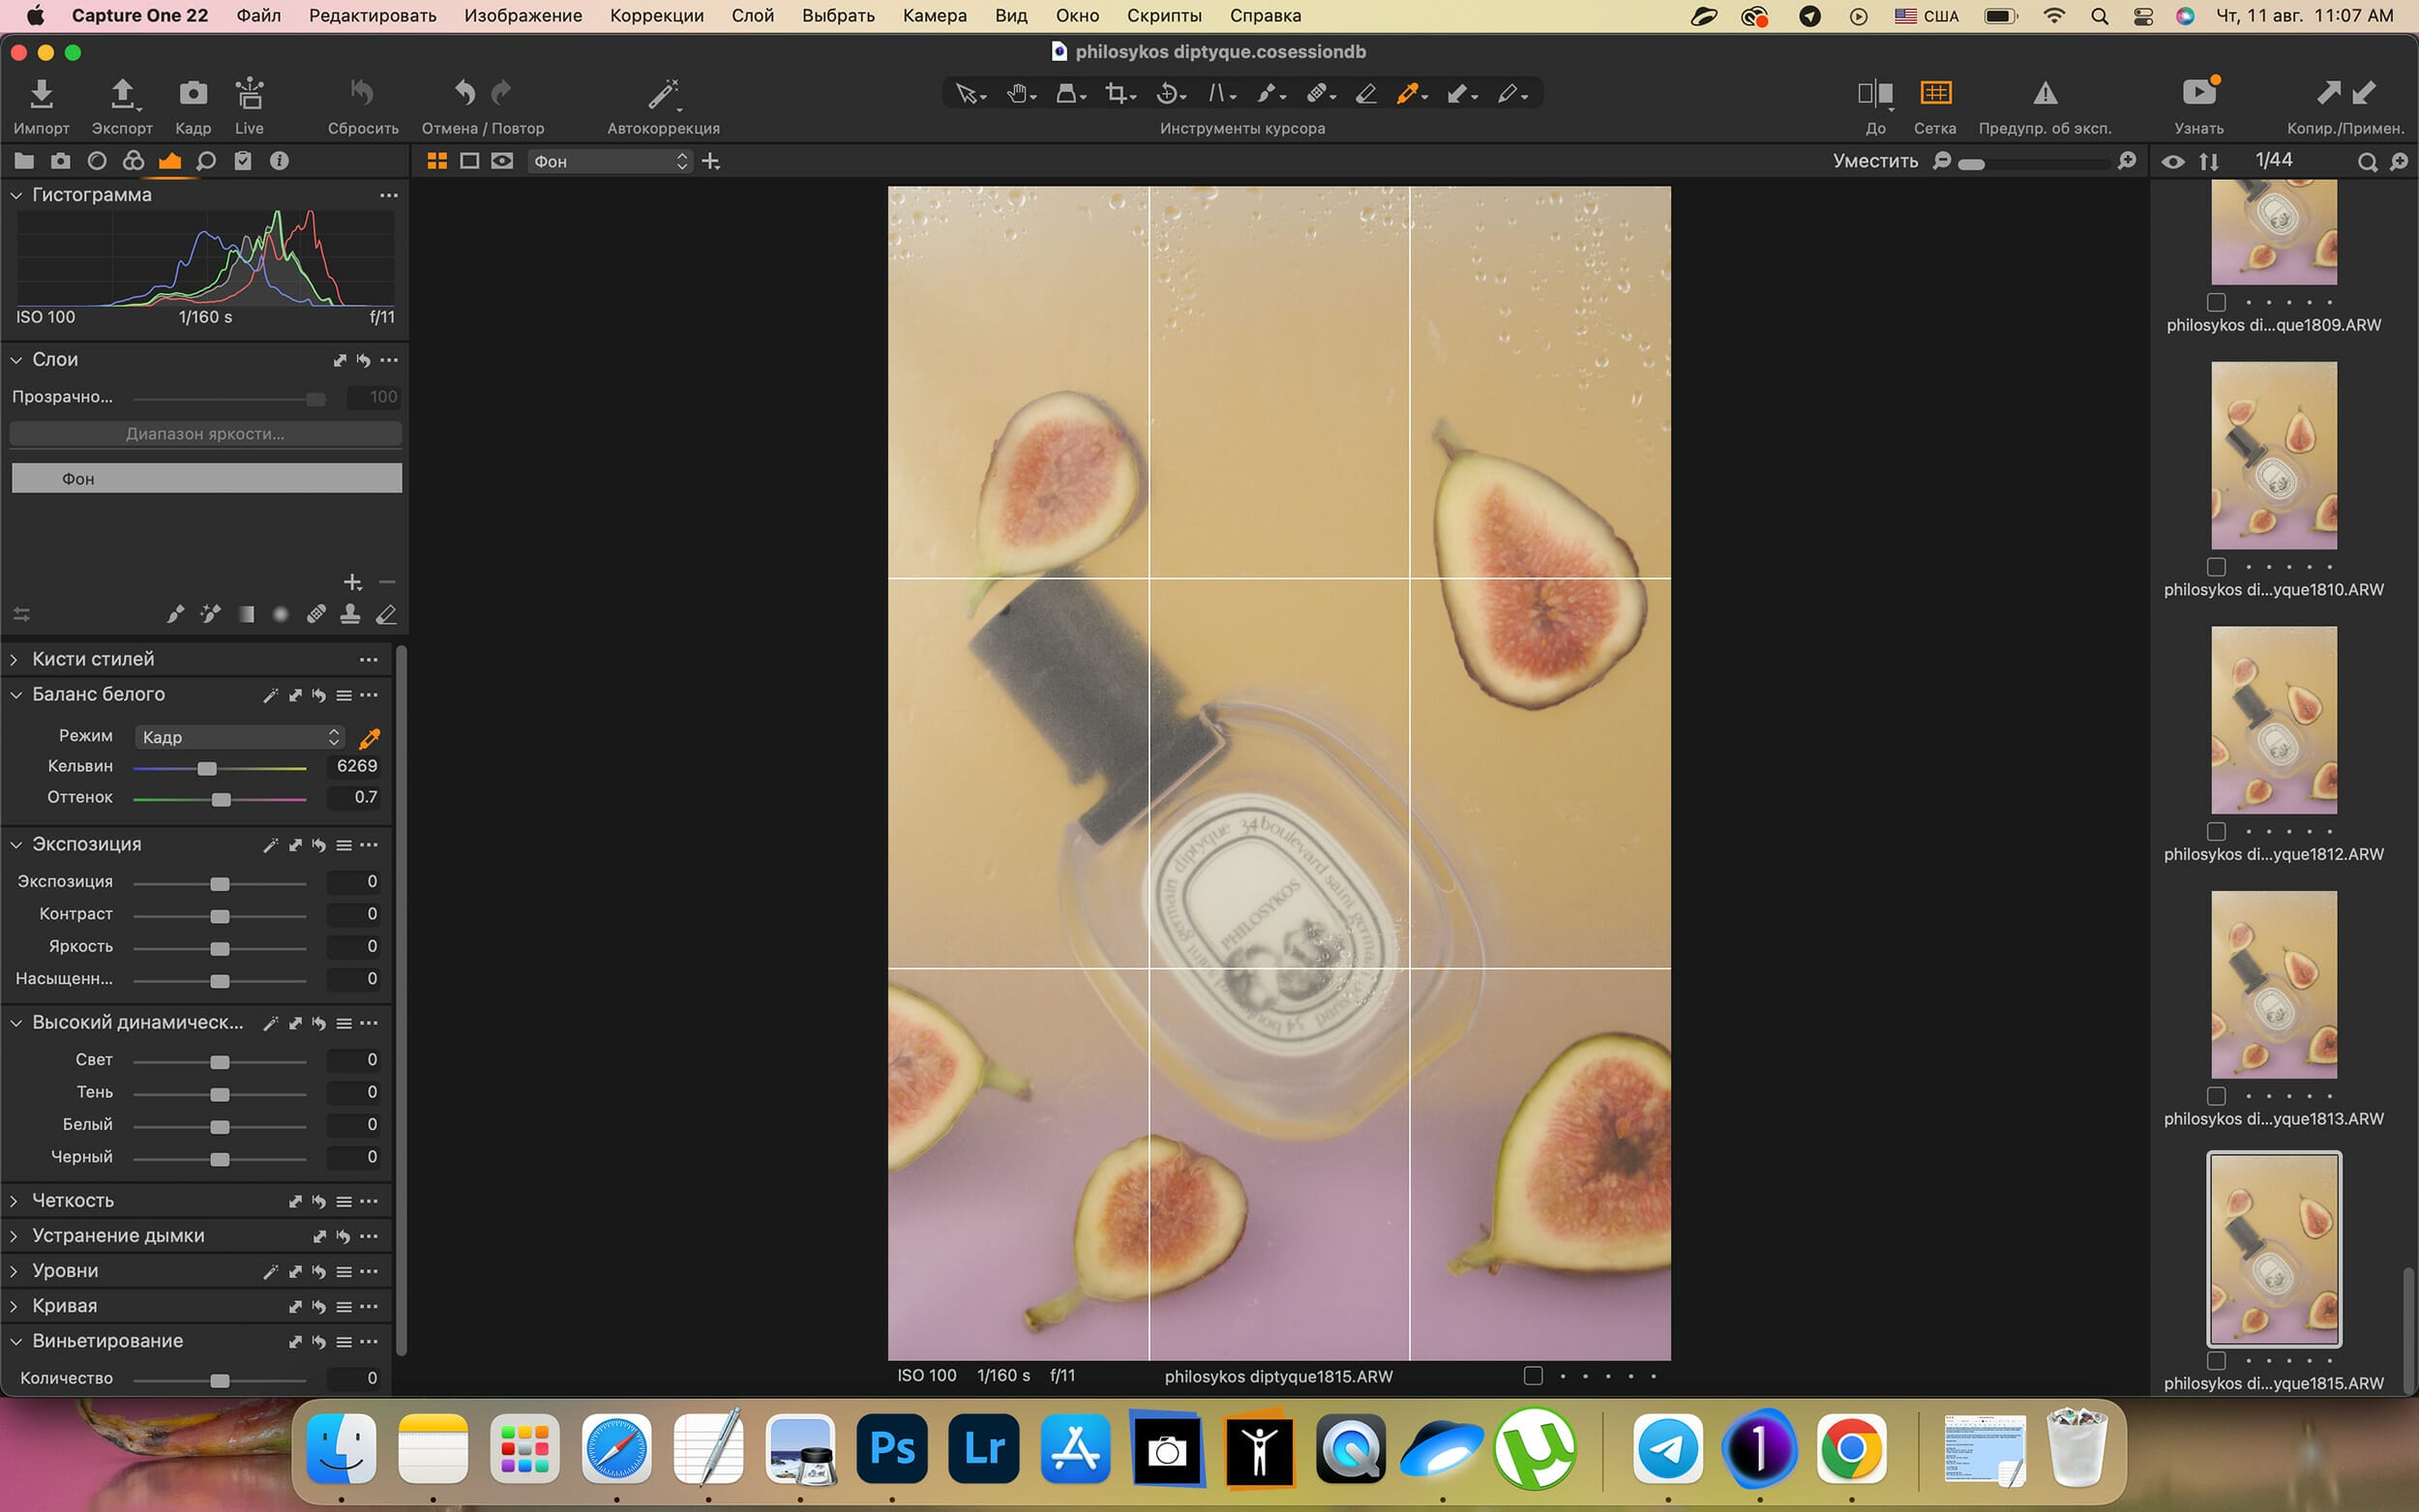Click the Диапазон яркости button
This screenshot has width=2419, height=1512.
(x=205, y=434)
